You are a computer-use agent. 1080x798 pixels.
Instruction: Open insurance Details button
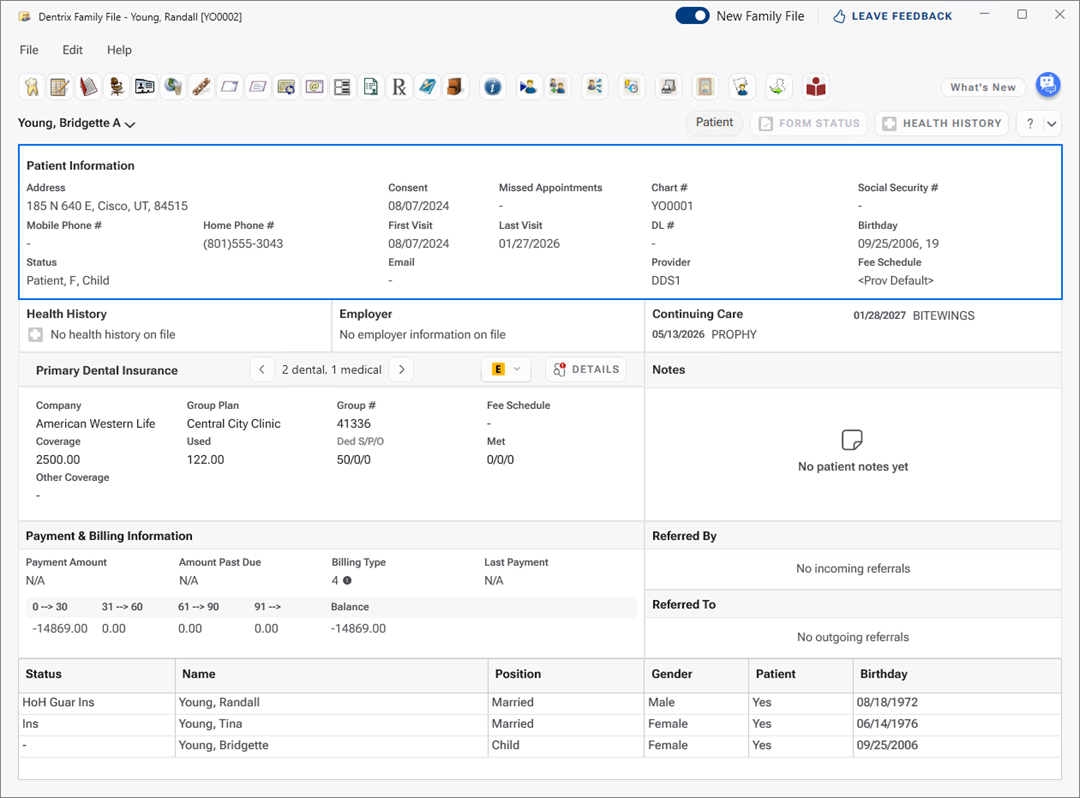(586, 369)
